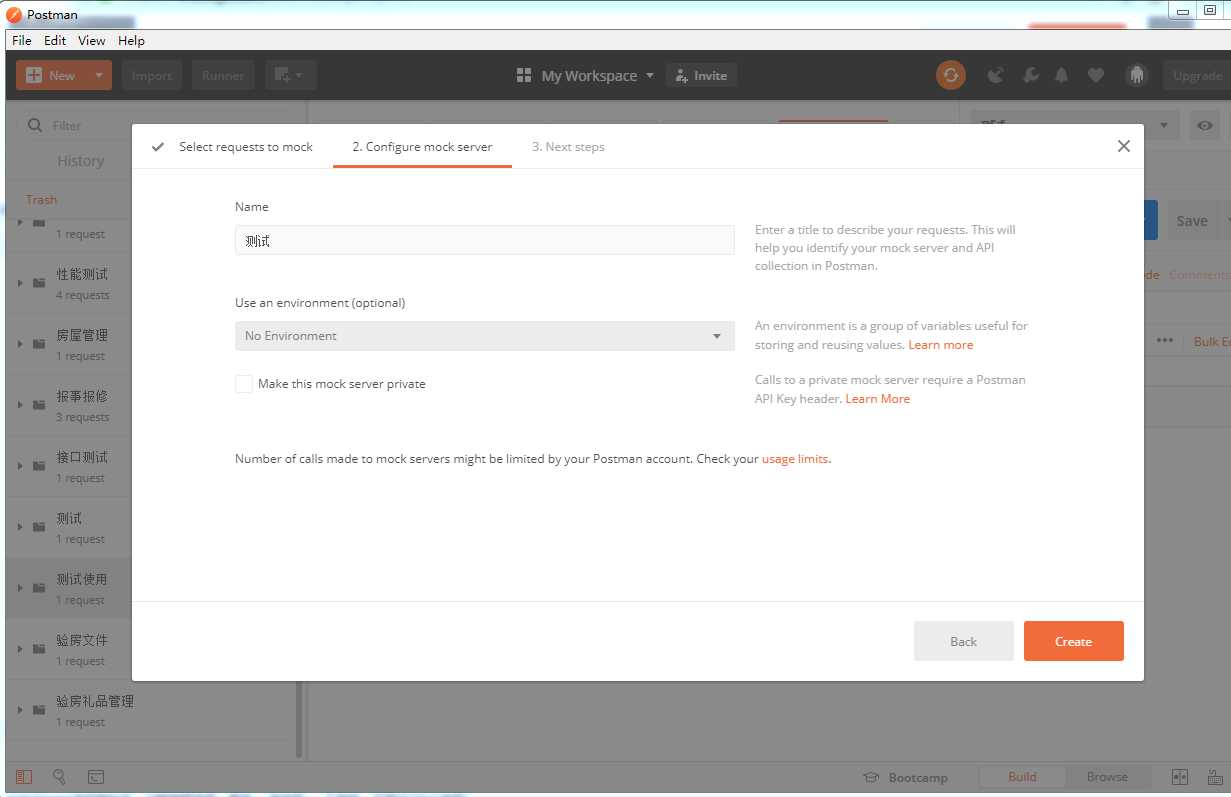Click the Name input field

point(485,240)
